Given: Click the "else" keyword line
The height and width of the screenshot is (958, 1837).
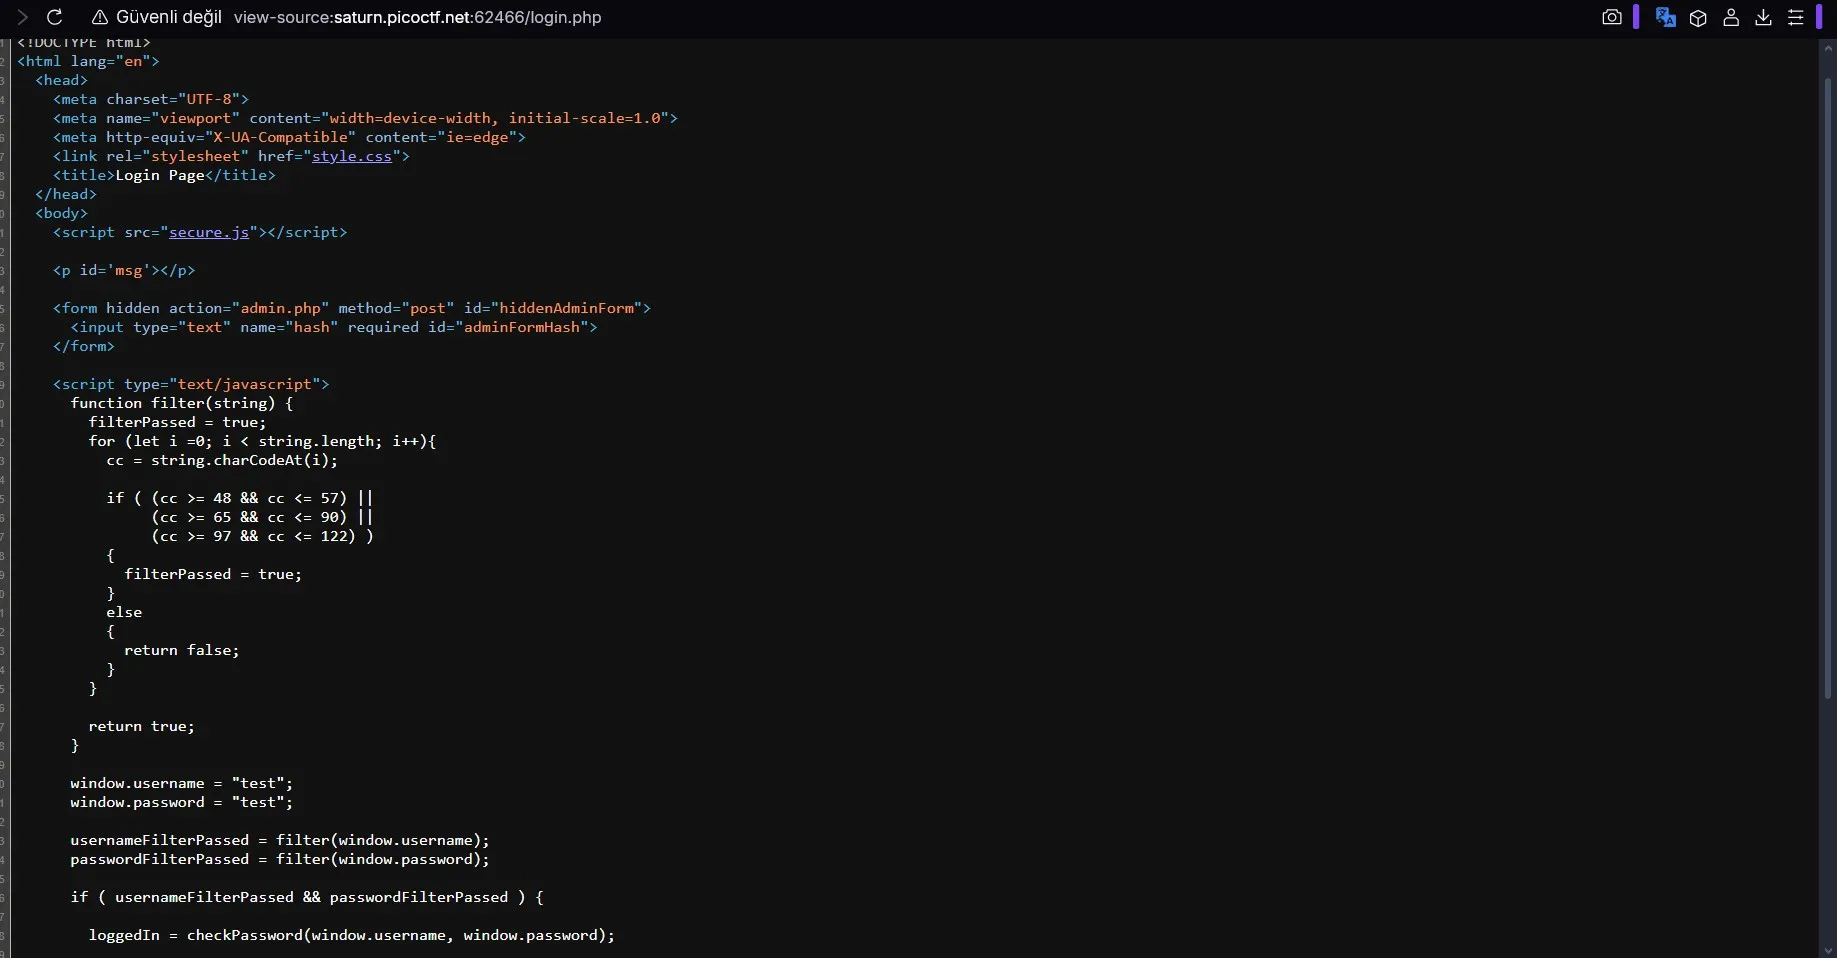Looking at the screenshot, I should tap(124, 612).
